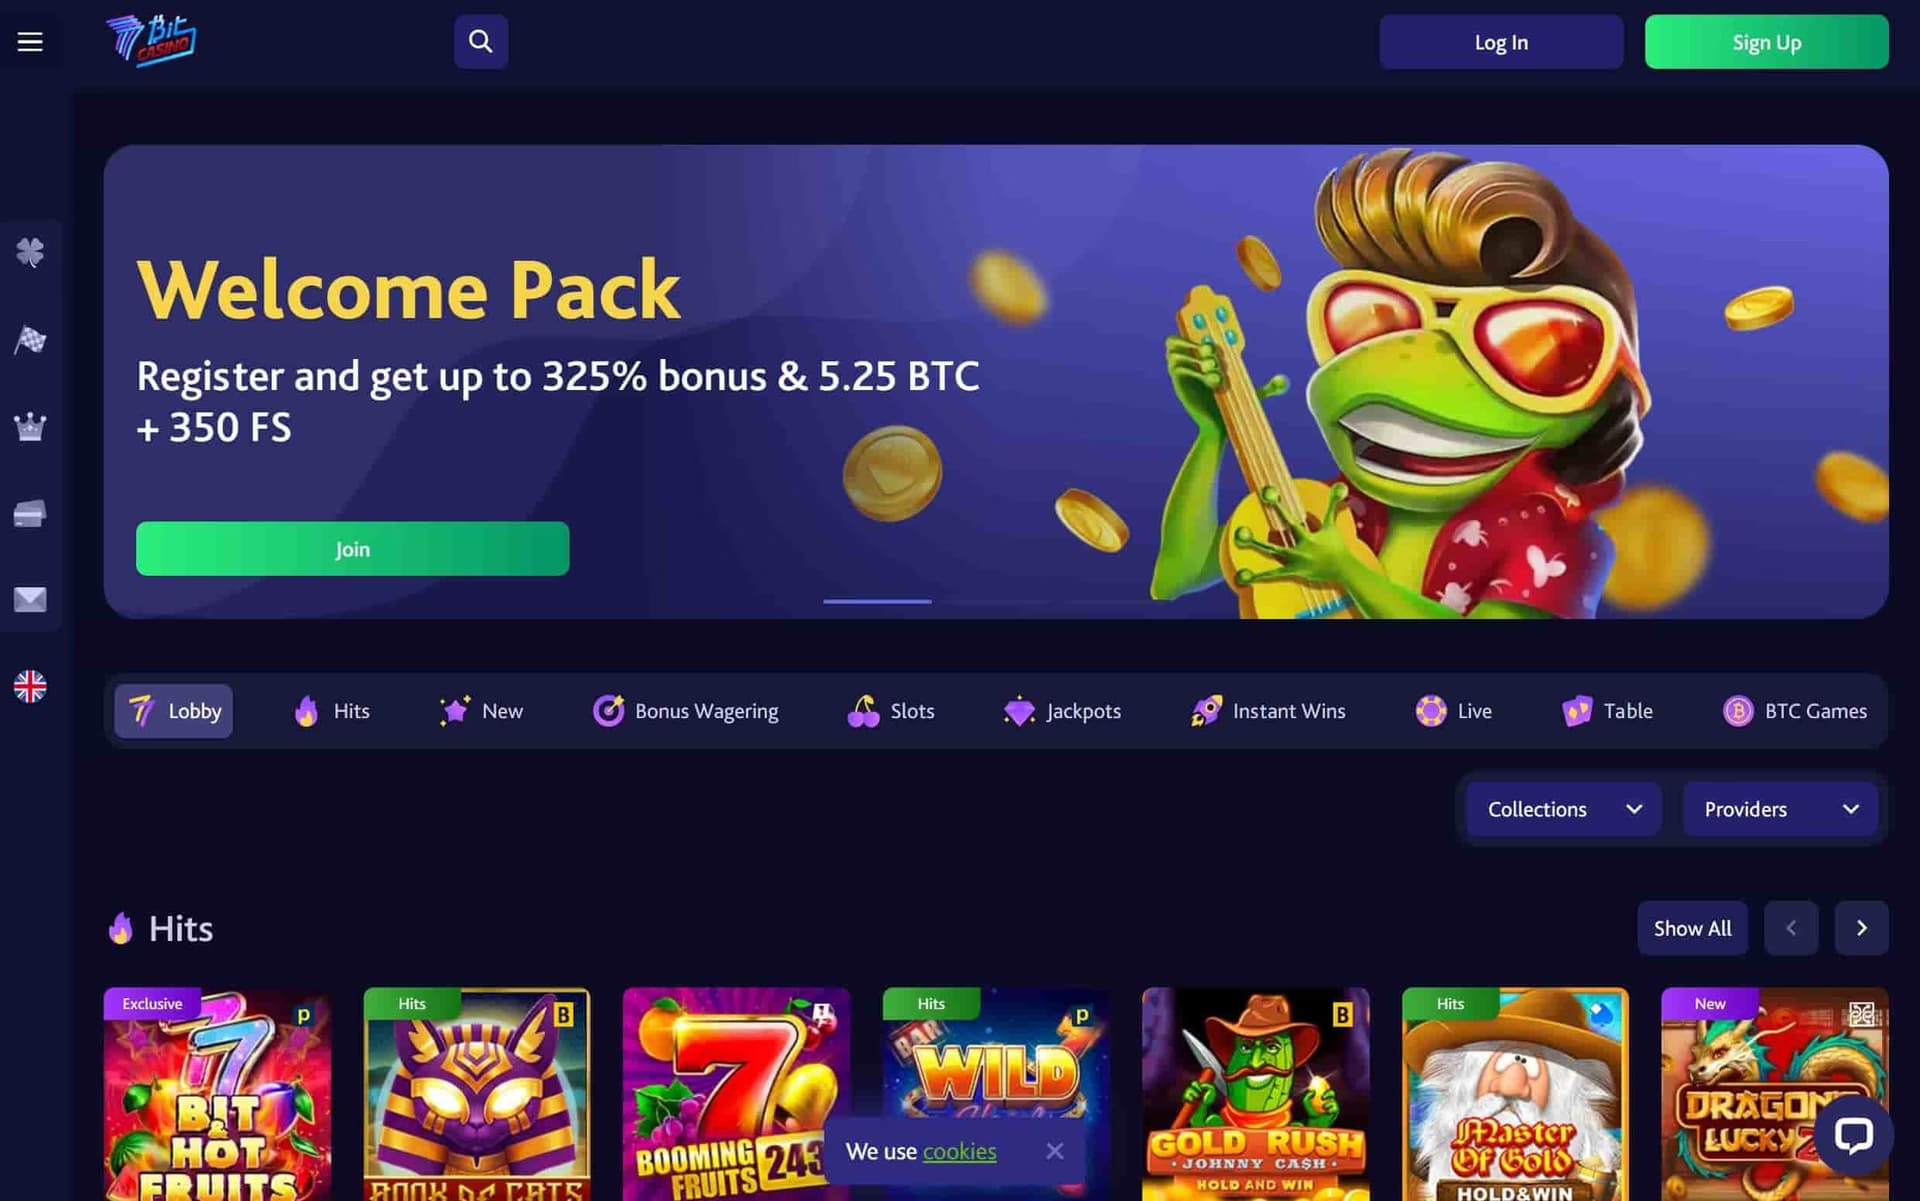The height and width of the screenshot is (1201, 1920).
Task: Click the 7Bit Casino logo
Action: (151, 41)
